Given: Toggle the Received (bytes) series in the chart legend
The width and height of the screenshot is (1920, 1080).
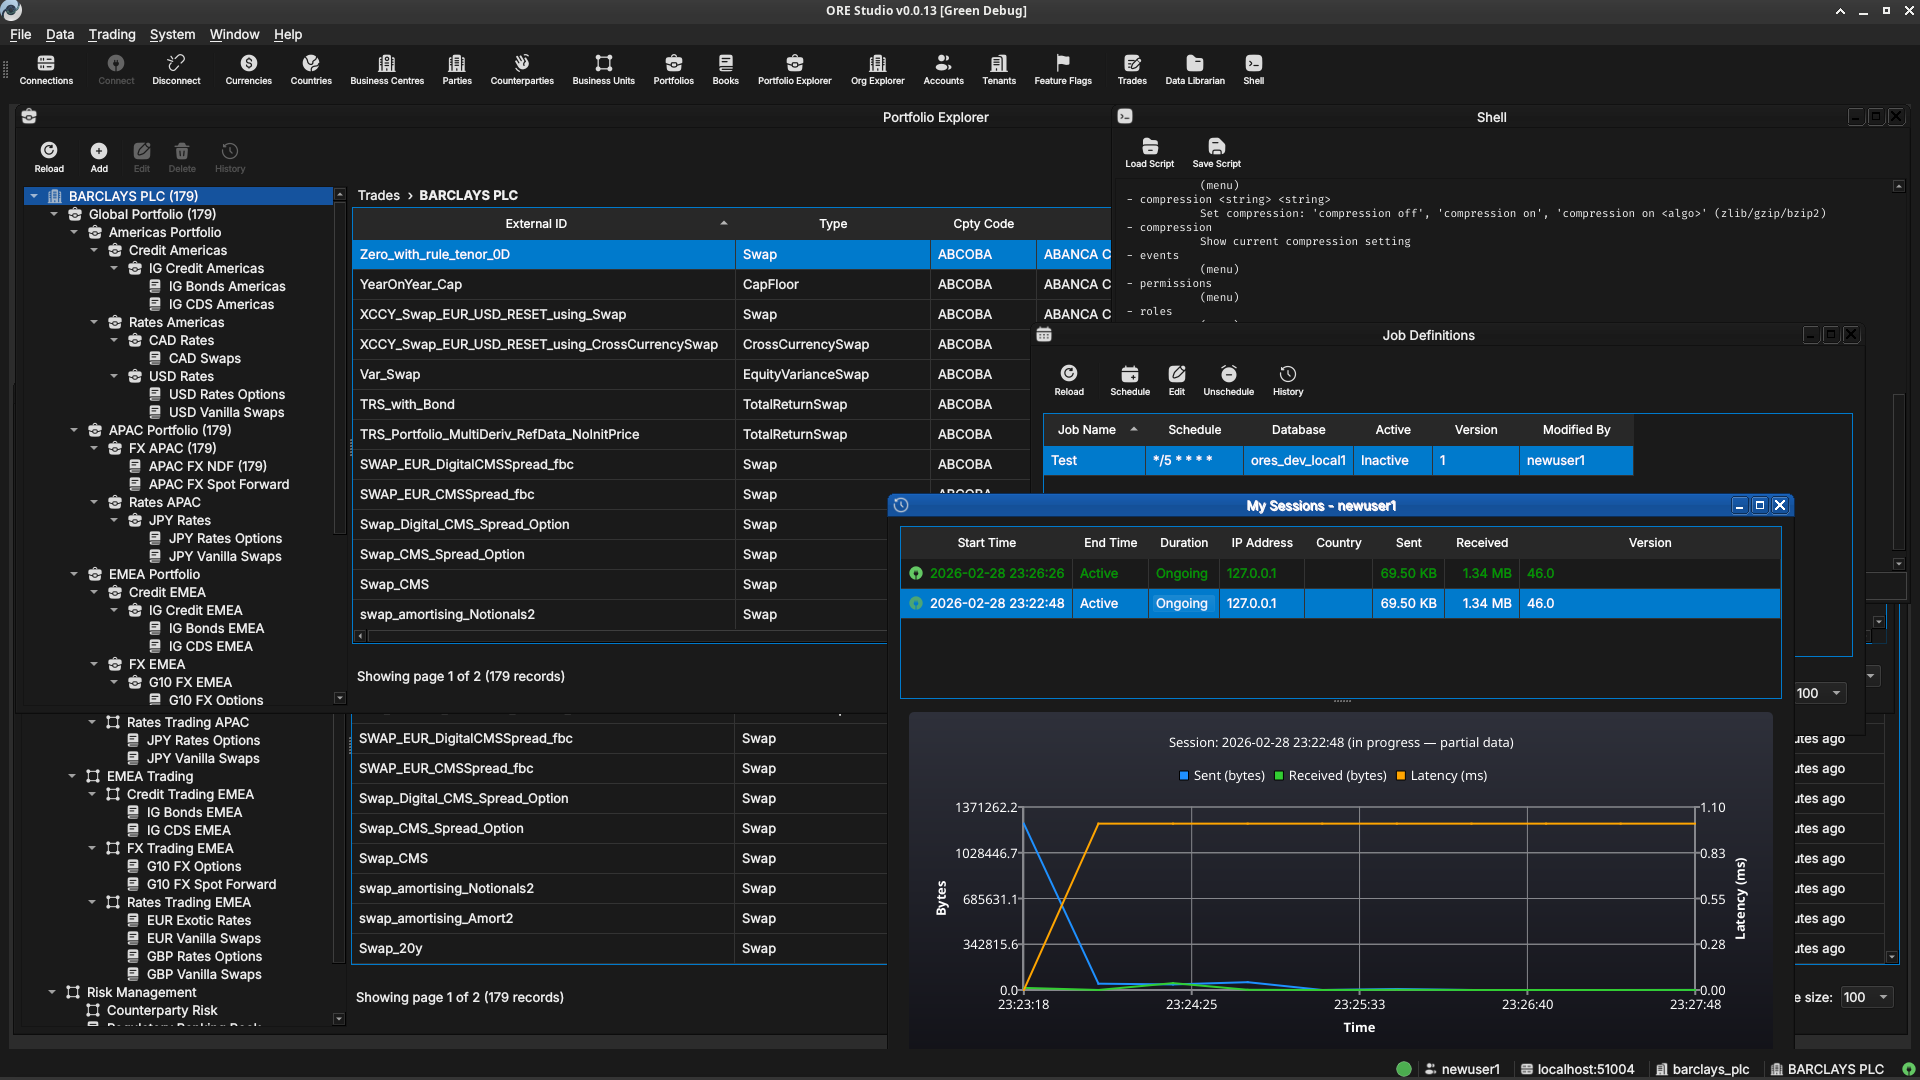Looking at the screenshot, I should pyautogui.click(x=1330, y=775).
